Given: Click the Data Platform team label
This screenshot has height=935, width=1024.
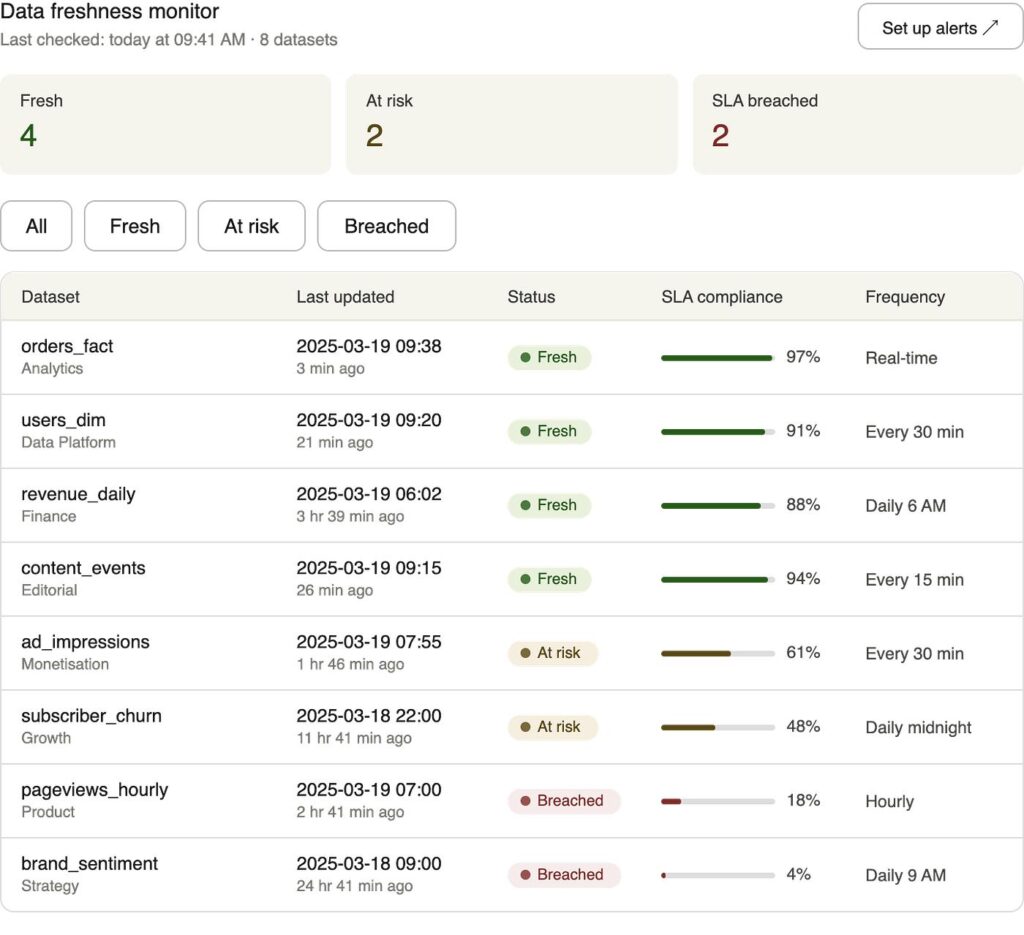Looking at the screenshot, I should (68, 442).
